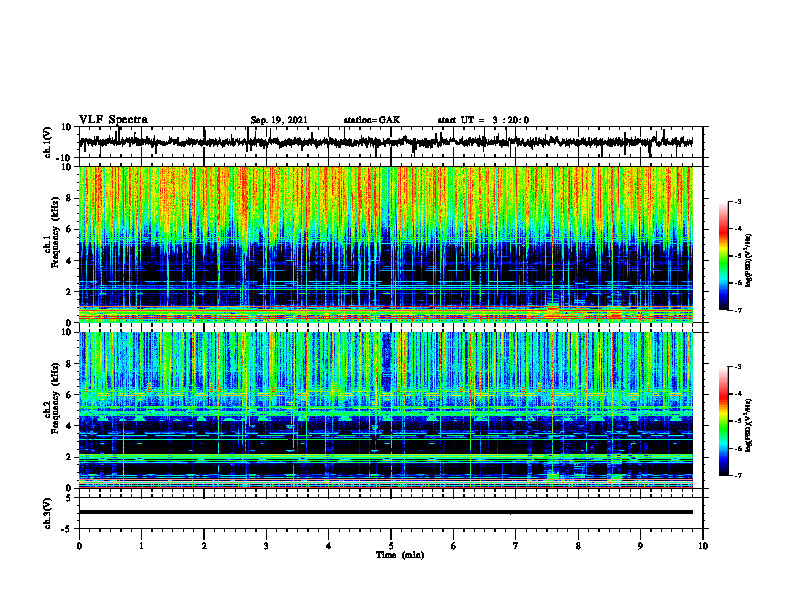Click the "5" tick on ch.3(V) axis
Image resolution: width=792 pixels, height=612 pixels.
coord(70,498)
